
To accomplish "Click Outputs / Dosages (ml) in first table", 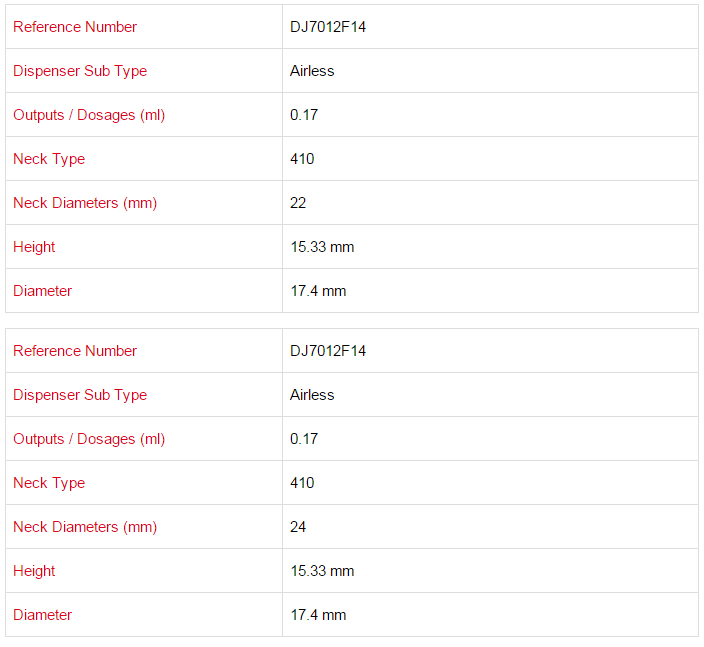I will coord(89,115).
